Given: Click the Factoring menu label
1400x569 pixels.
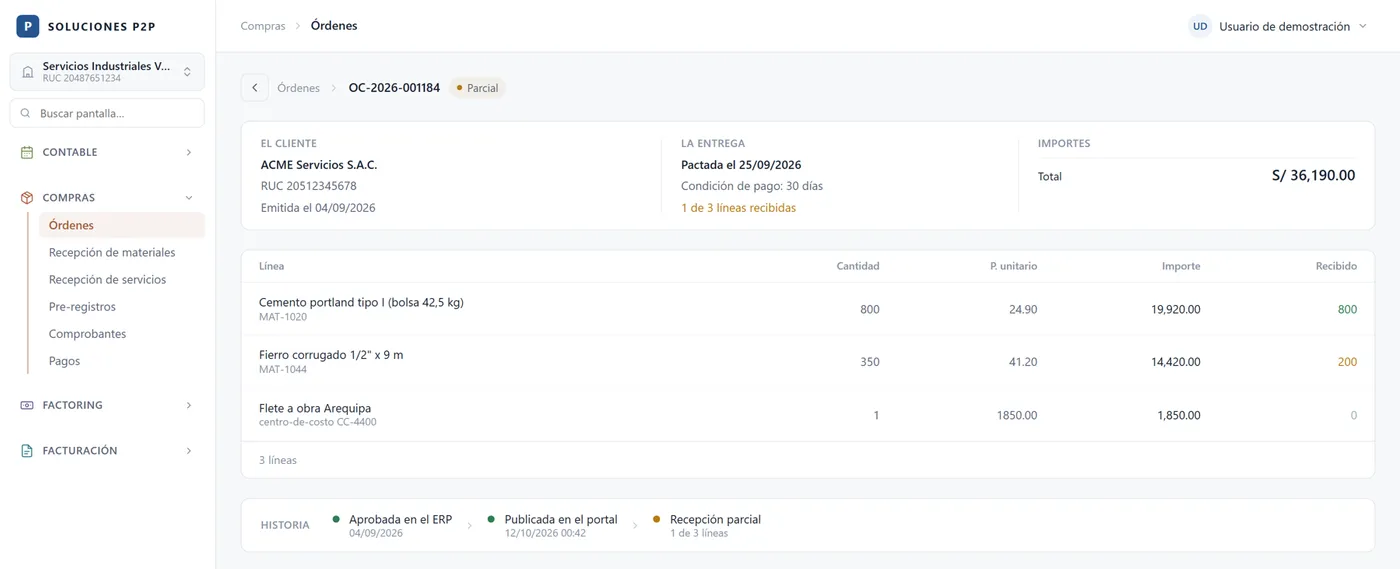Looking at the screenshot, I should tap(73, 405).
